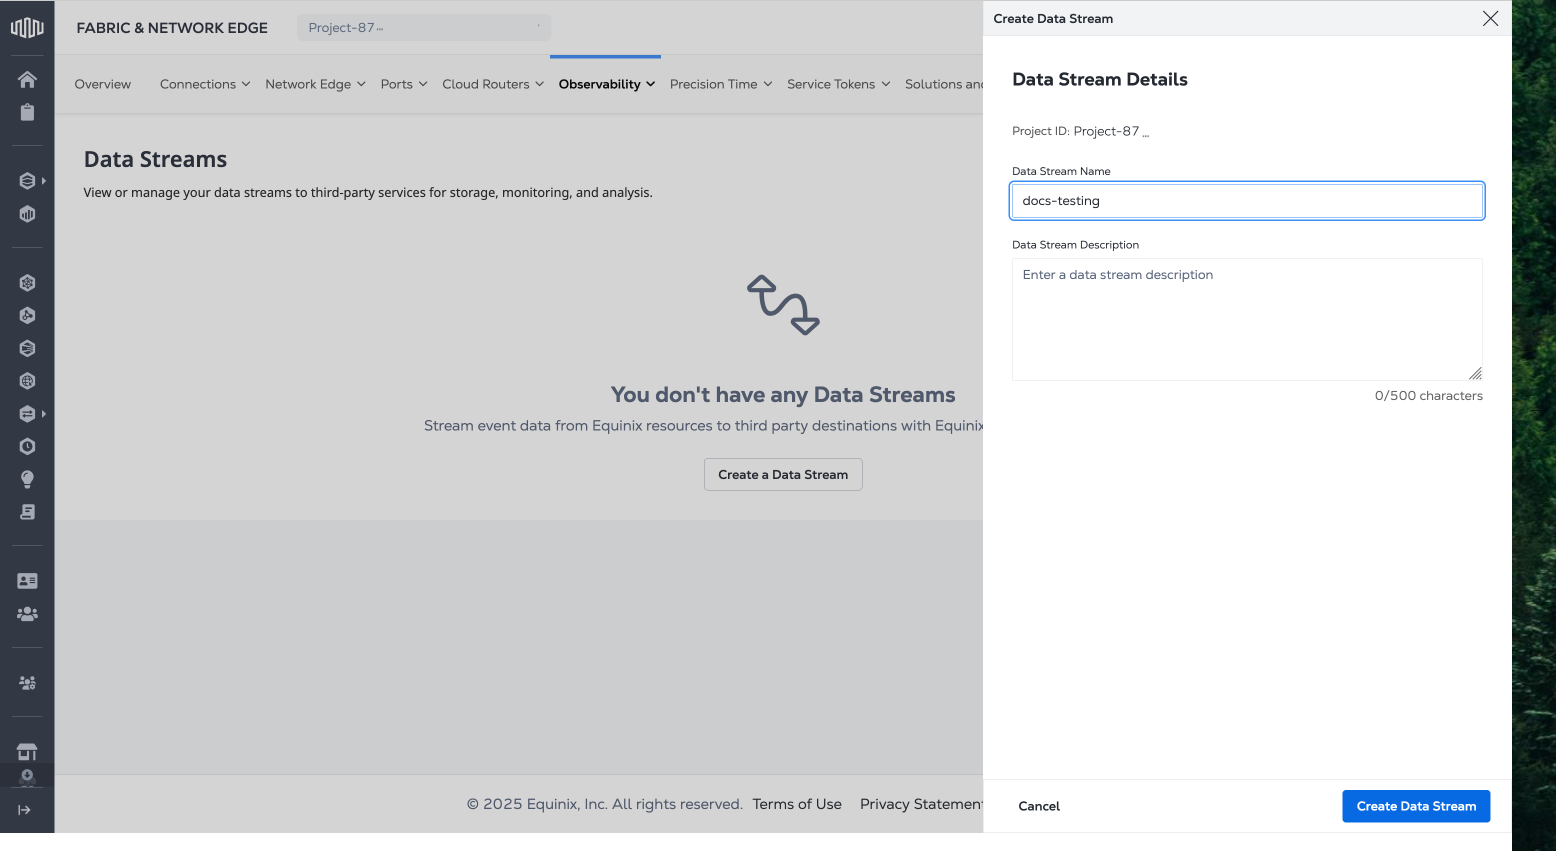
Task: Expand the Network Edge menu
Action: coord(315,84)
